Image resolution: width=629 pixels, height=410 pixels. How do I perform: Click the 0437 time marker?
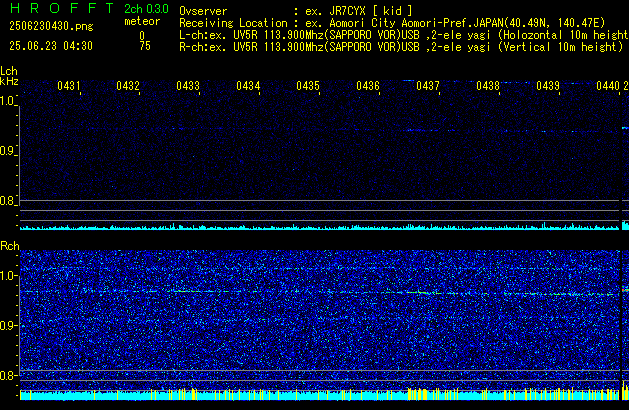click(428, 86)
